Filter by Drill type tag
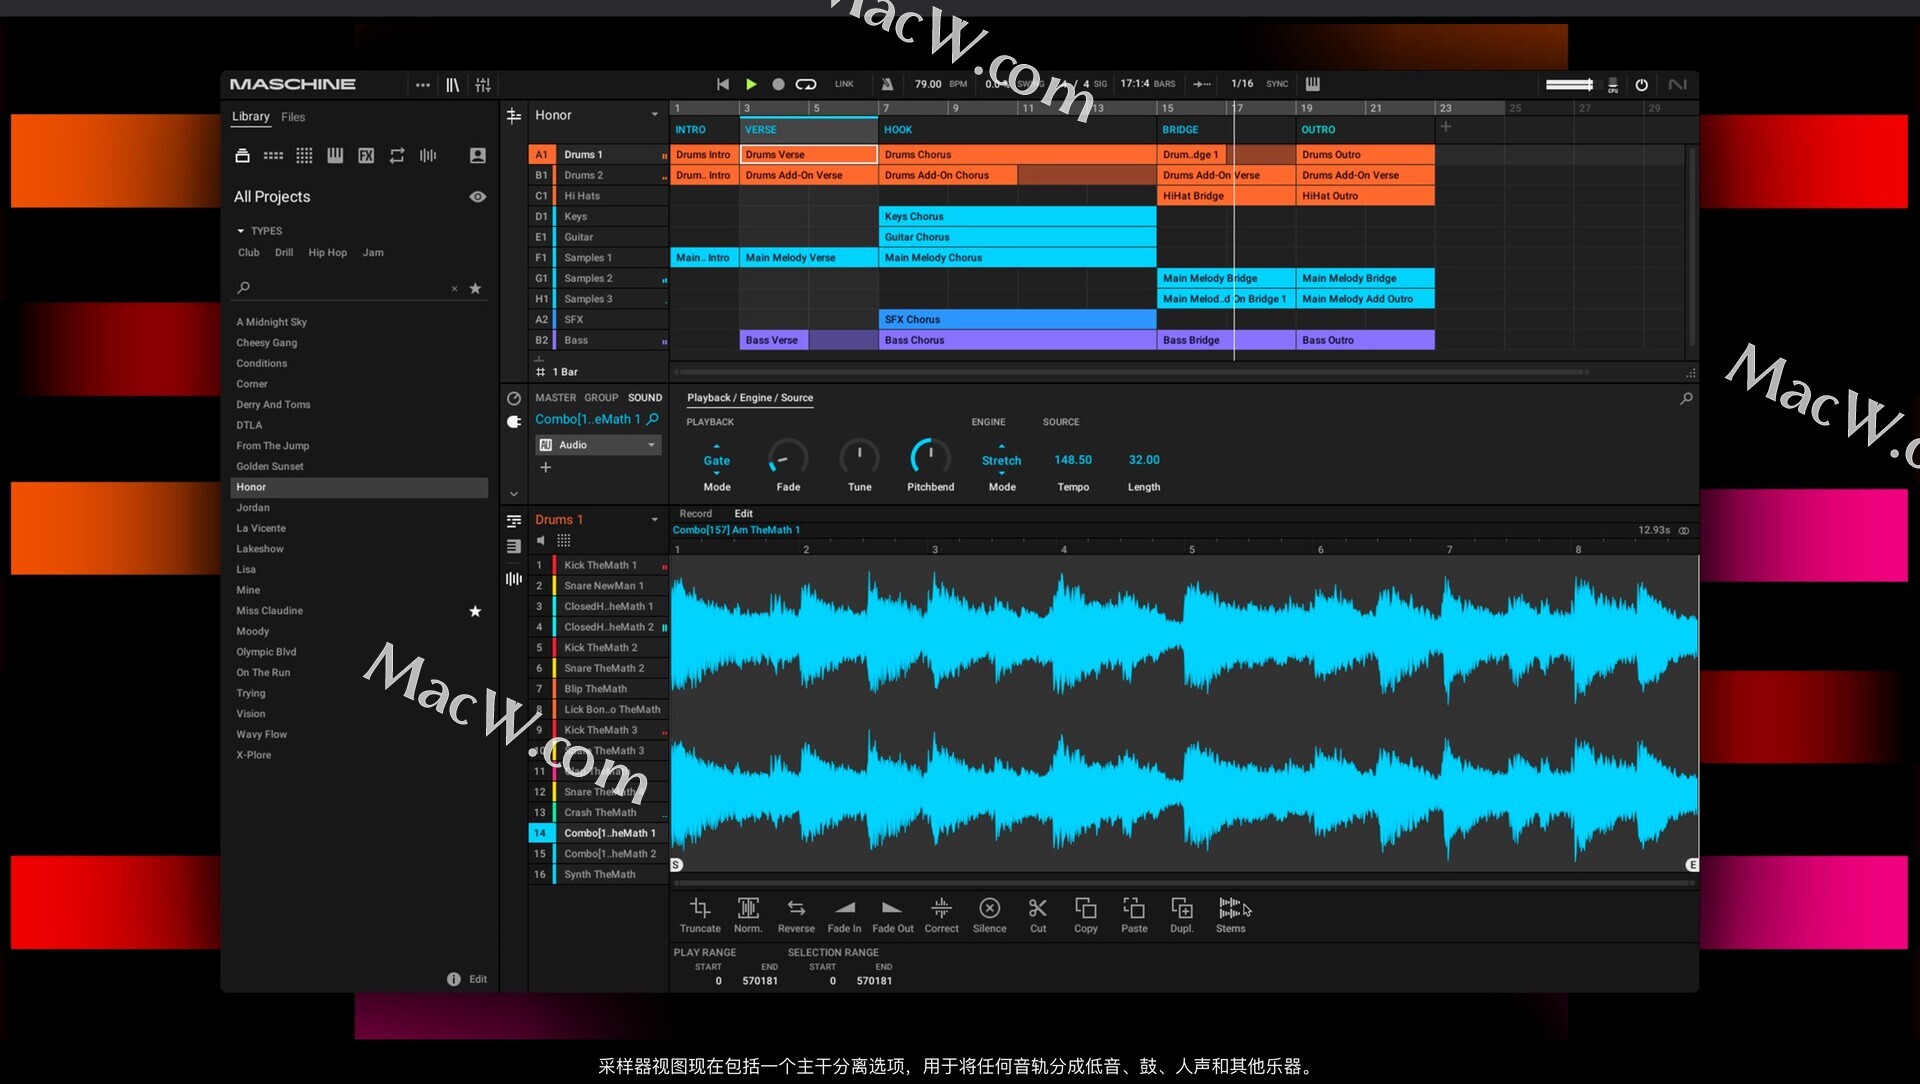1920x1084 pixels. [x=284, y=253]
